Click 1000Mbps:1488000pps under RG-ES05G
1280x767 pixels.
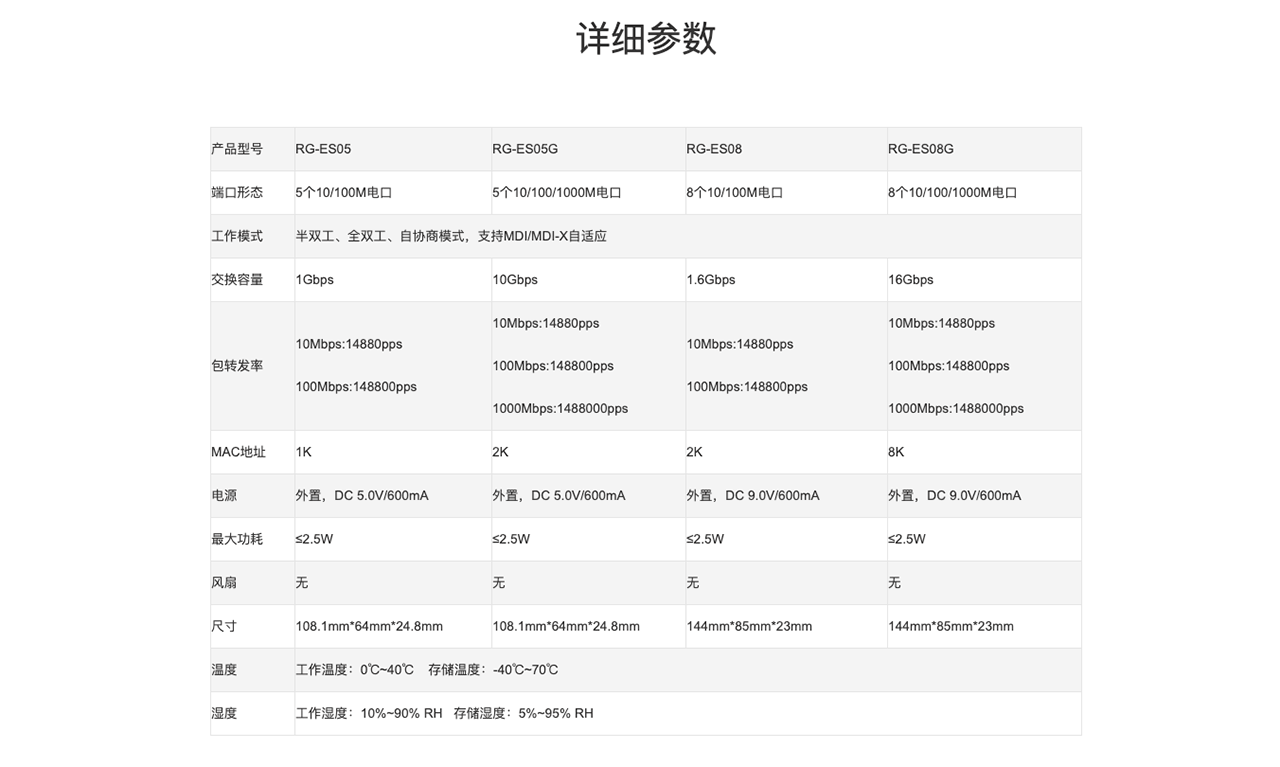click(x=560, y=408)
